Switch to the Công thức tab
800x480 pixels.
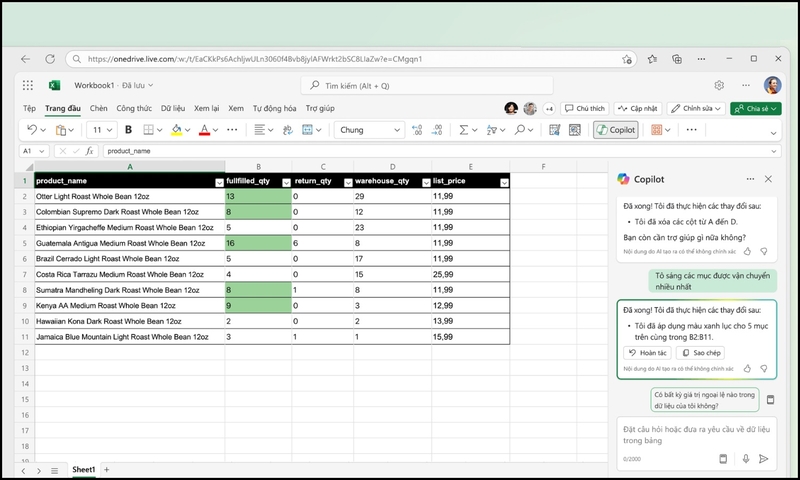tap(134, 108)
